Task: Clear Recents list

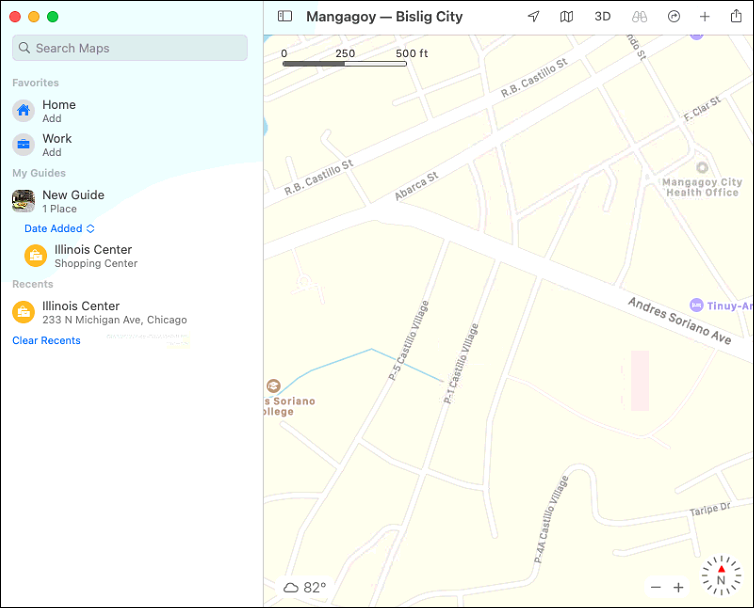Action: pyautogui.click(x=46, y=341)
